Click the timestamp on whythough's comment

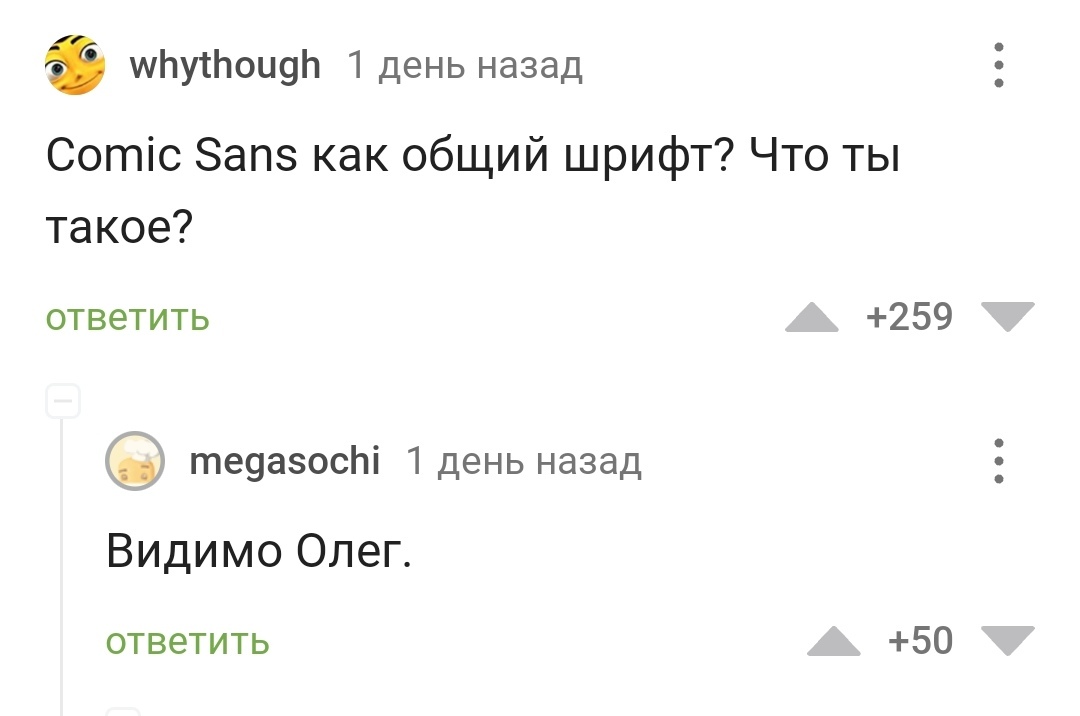(x=464, y=66)
